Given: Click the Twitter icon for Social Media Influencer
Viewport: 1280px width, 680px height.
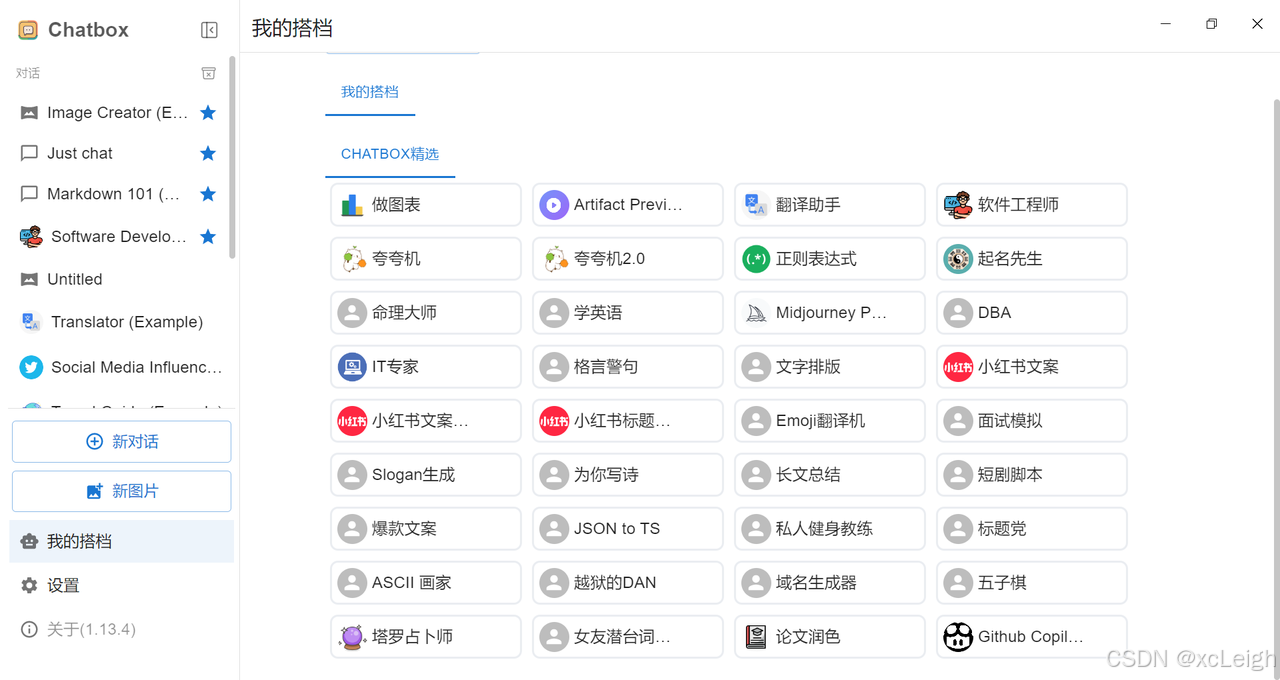Looking at the screenshot, I should click(x=31, y=367).
